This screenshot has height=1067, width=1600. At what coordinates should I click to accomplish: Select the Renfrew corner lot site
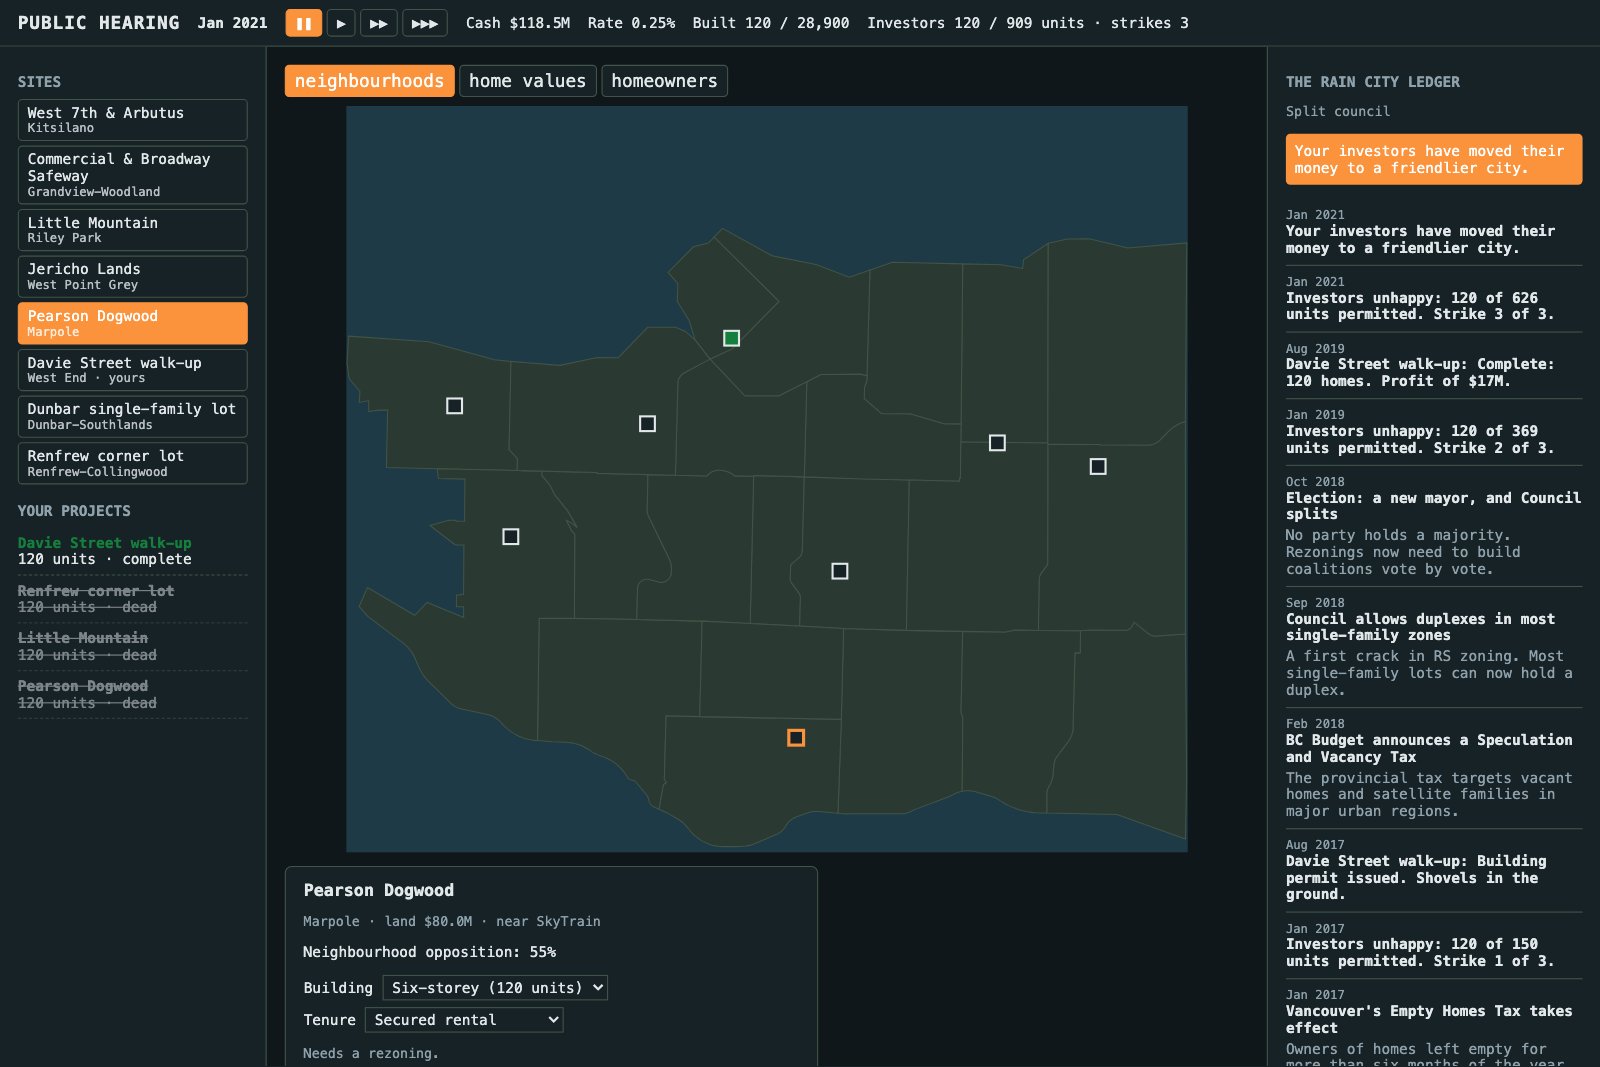coord(132,463)
